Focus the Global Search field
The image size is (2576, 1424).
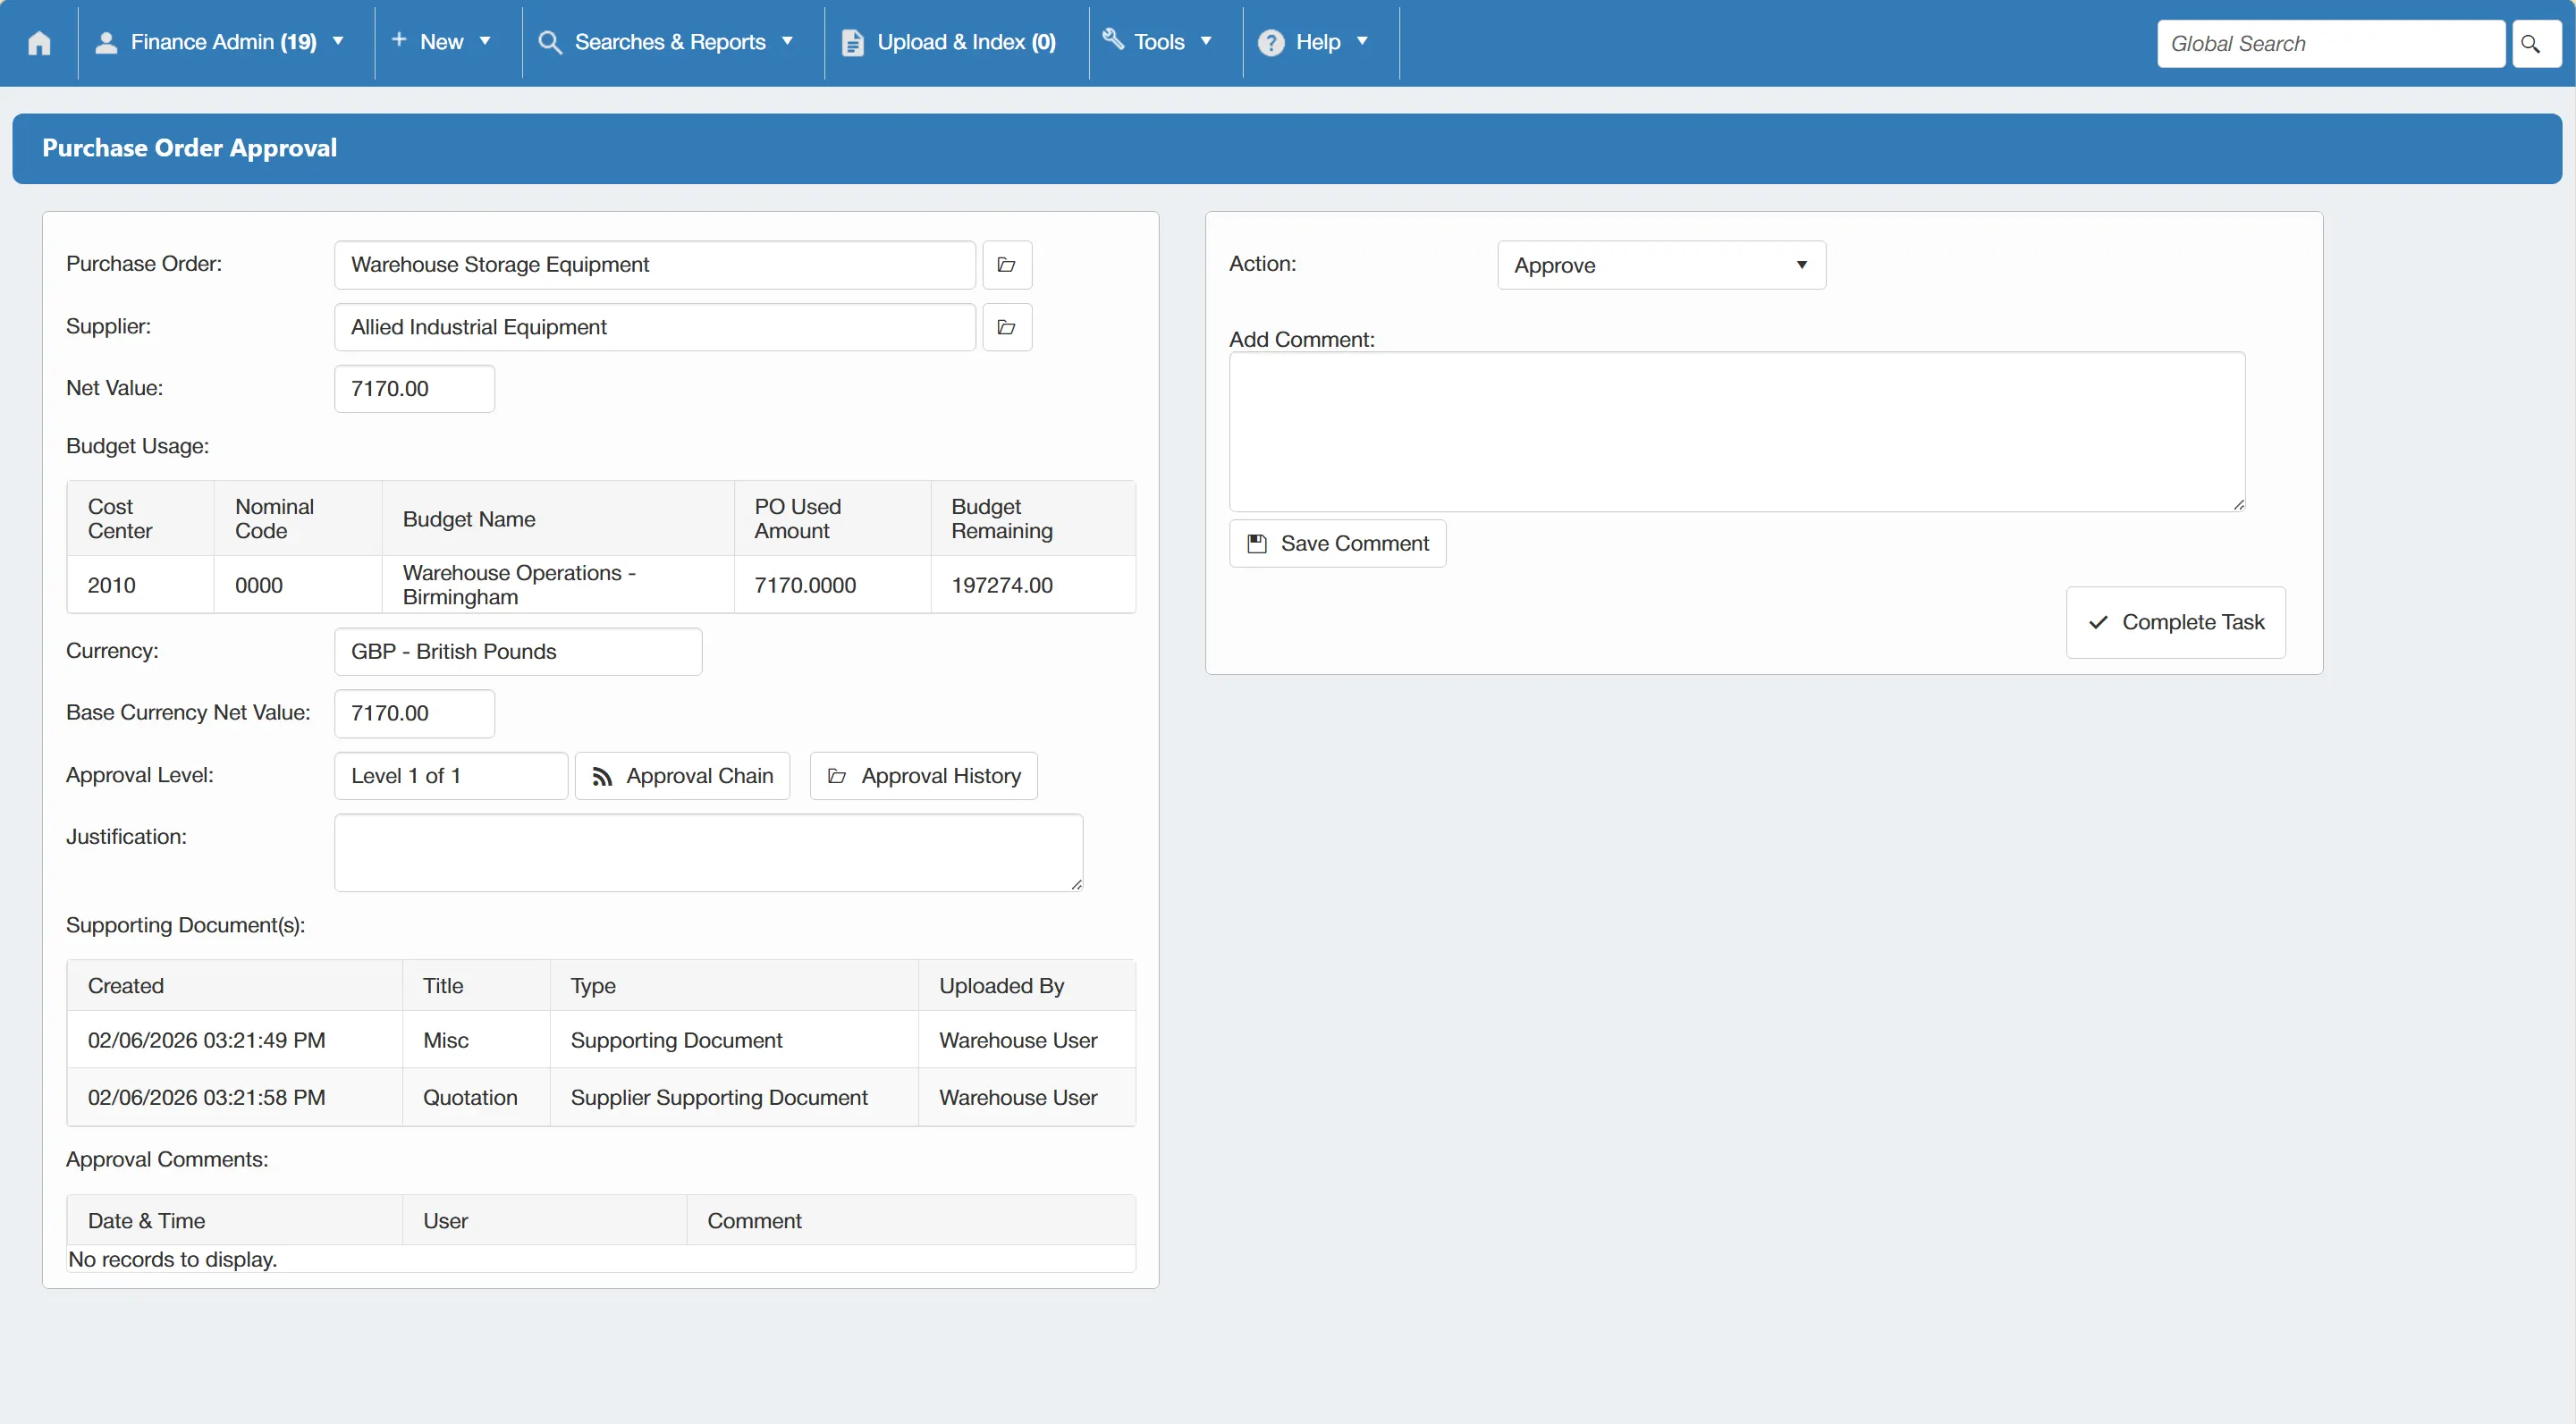pos(2330,44)
